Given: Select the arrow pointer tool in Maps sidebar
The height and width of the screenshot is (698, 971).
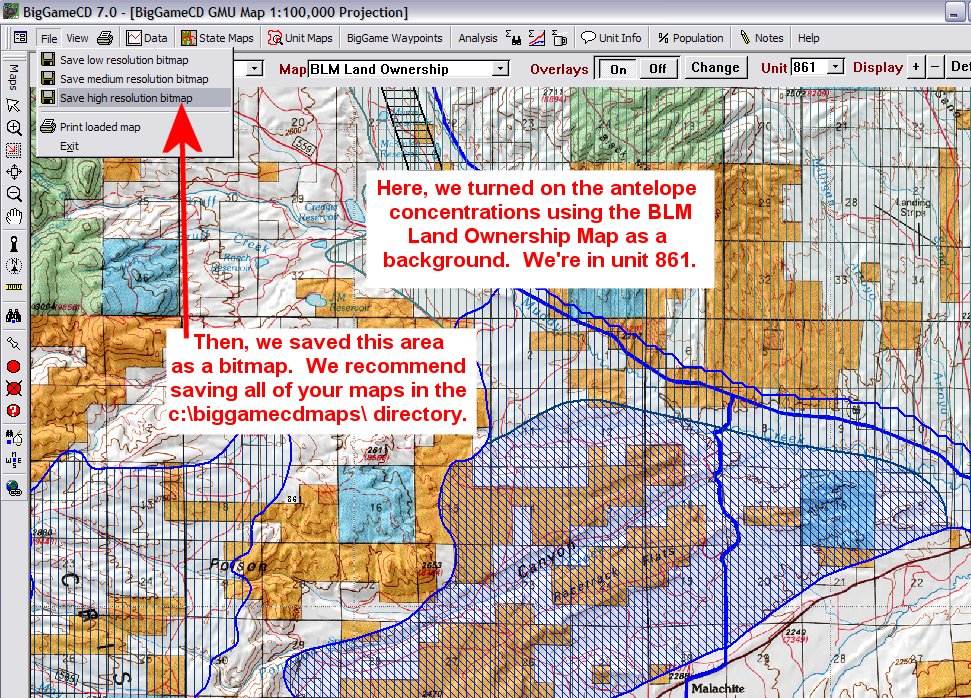Looking at the screenshot, I should click(12, 105).
